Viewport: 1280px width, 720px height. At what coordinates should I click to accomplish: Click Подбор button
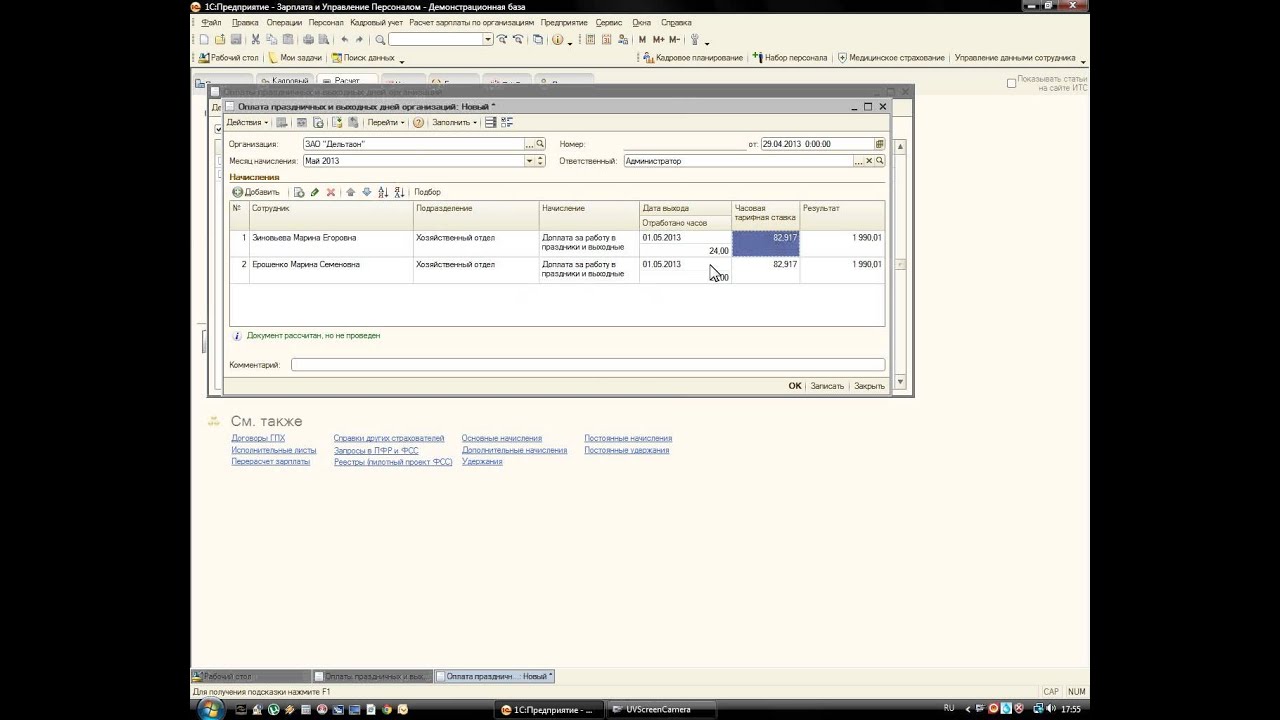point(427,192)
